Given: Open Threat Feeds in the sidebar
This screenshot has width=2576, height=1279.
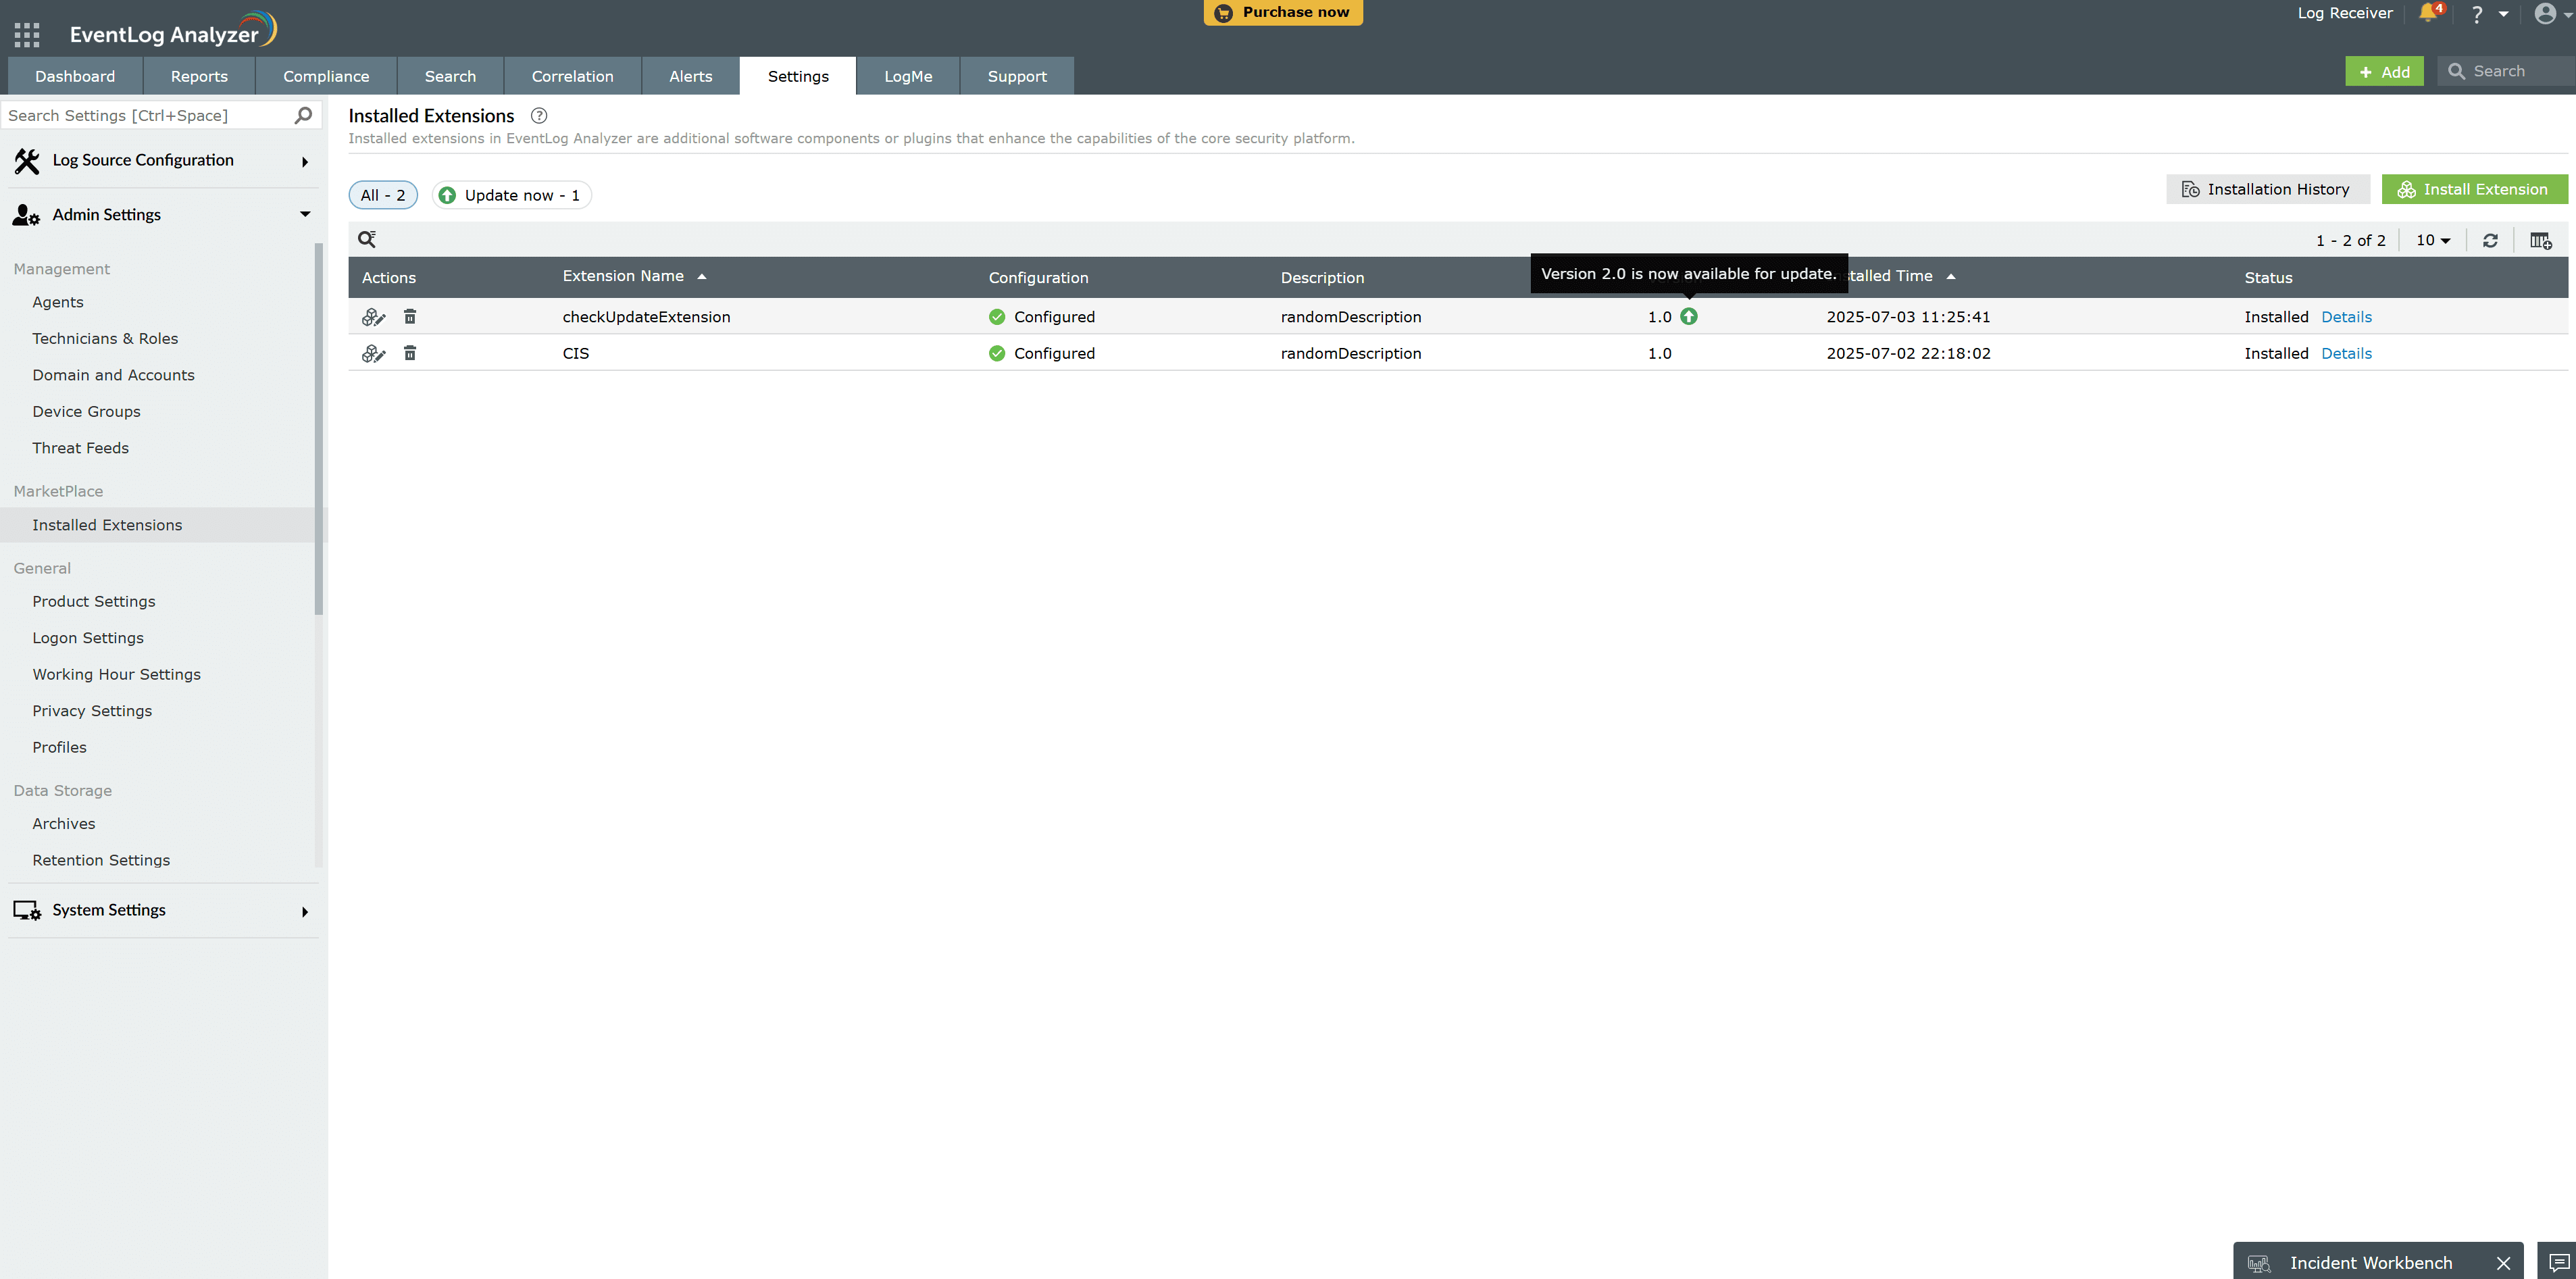Looking at the screenshot, I should coord(80,448).
